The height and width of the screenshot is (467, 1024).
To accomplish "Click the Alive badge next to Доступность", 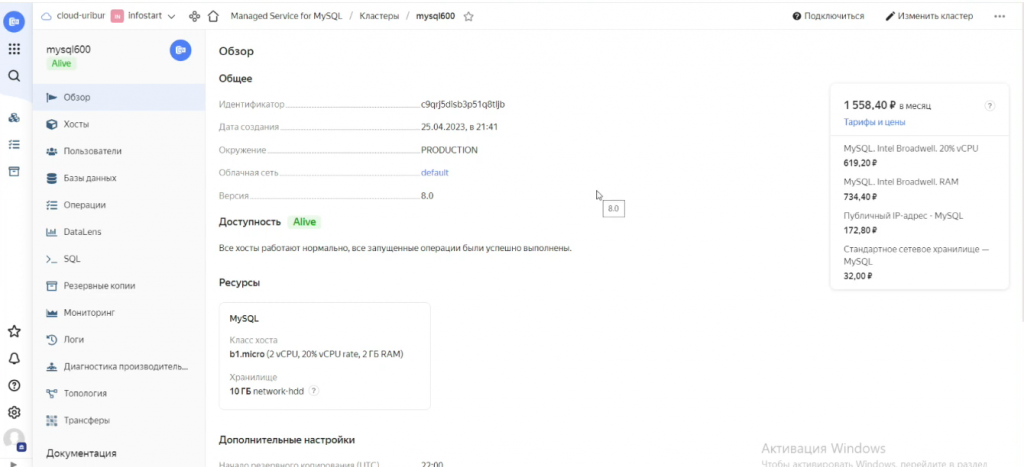I will coord(304,222).
